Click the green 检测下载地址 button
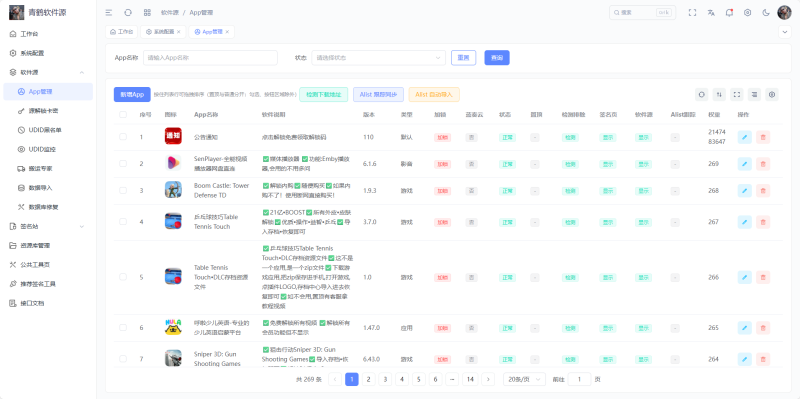The image size is (800, 399). 323,94
